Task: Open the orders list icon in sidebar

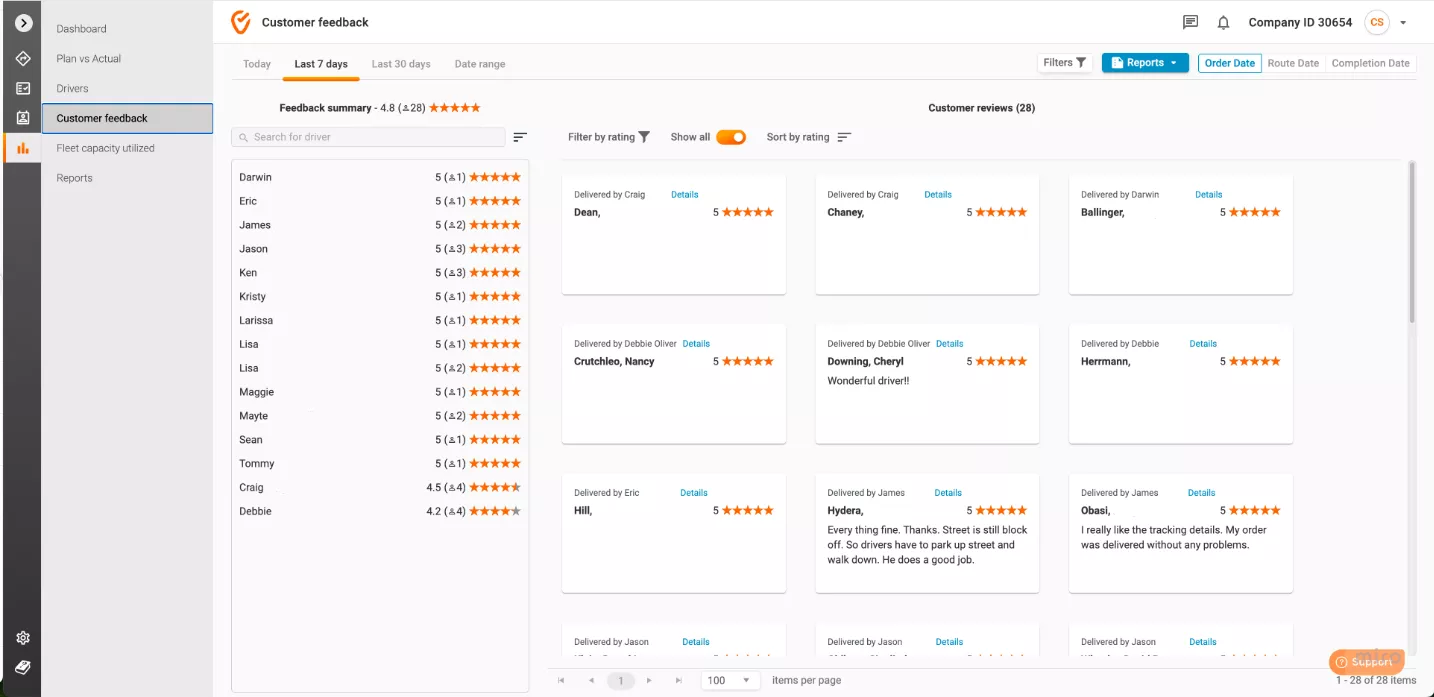Action: tap(23, 88)
